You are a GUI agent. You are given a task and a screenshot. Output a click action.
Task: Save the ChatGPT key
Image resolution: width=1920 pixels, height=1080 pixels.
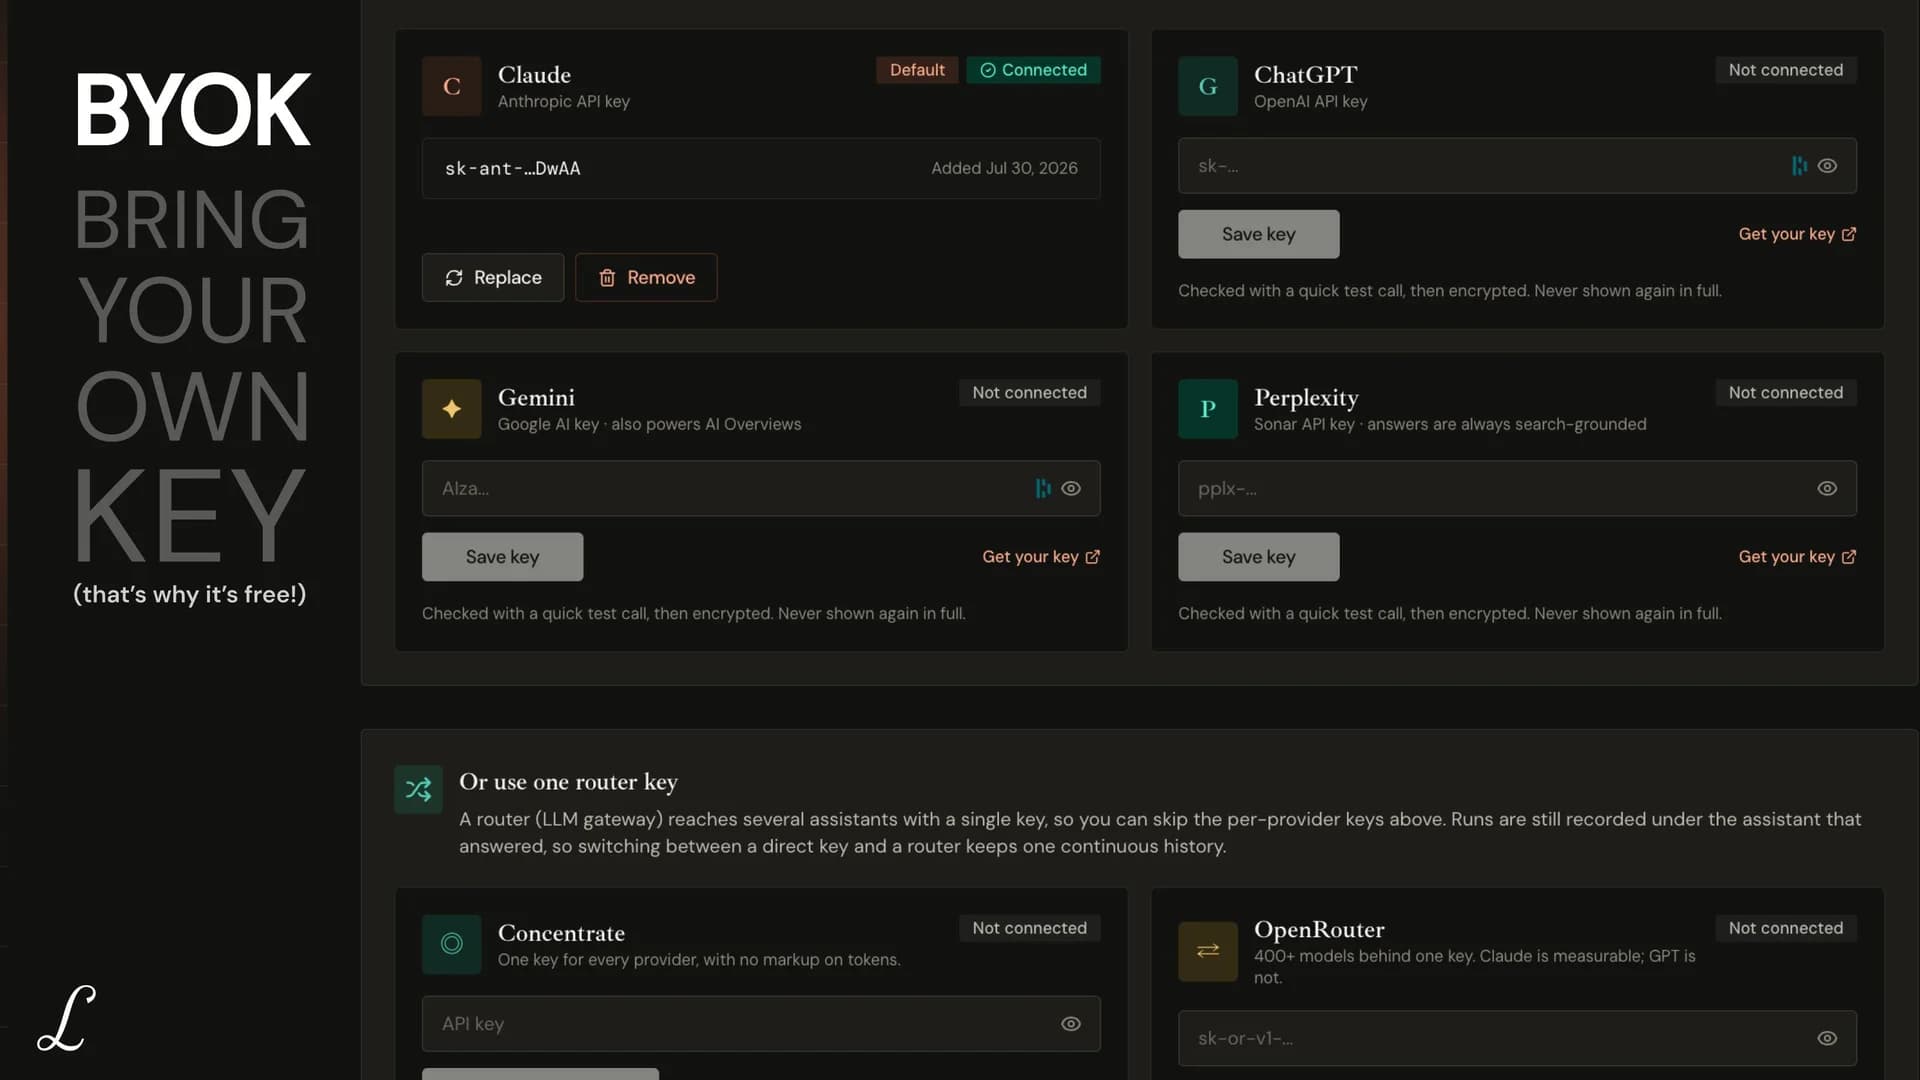point(1259,234)
